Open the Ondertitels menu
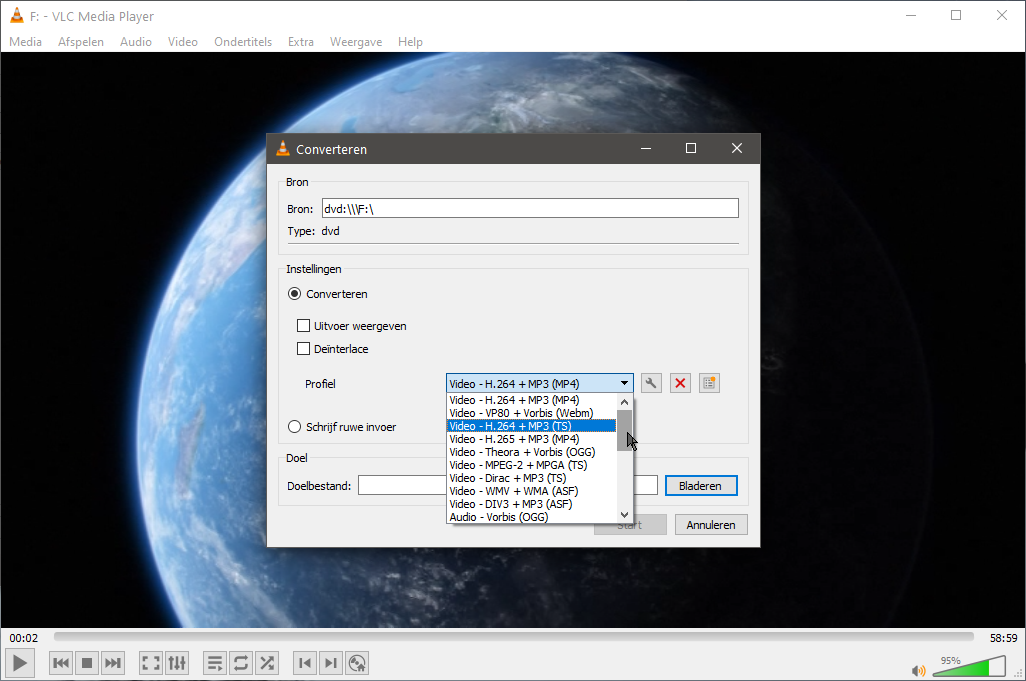This screenshot has width=1026, height=681. [243, 42]
